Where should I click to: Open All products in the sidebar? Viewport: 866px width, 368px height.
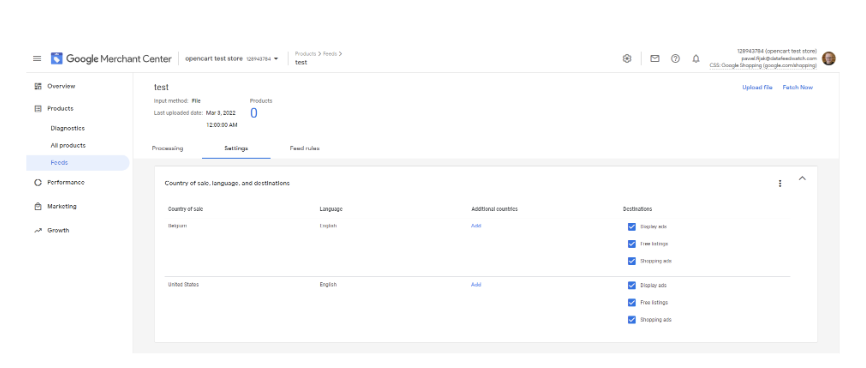pos(68,146)
